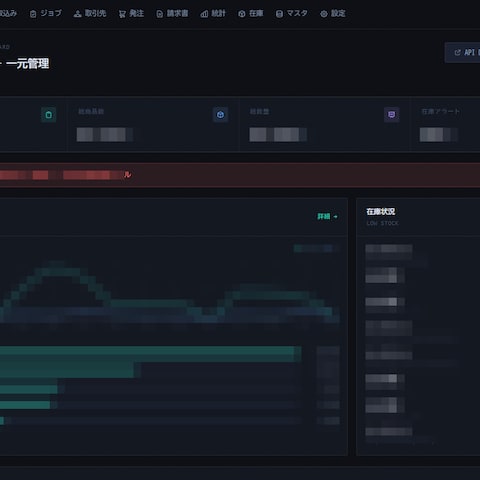Click the document icon beside 請求書
480x480 pixels.
coord(160,14)
